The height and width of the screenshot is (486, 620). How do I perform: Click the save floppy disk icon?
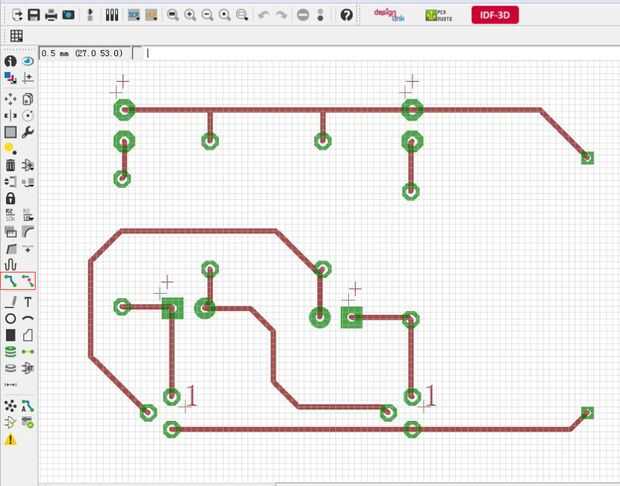pos(34,15)
